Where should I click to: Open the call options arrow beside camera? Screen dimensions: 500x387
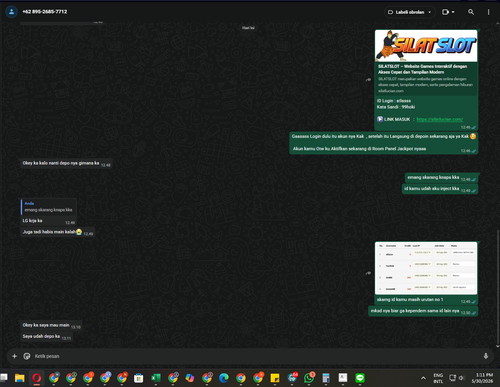point(453,12)
